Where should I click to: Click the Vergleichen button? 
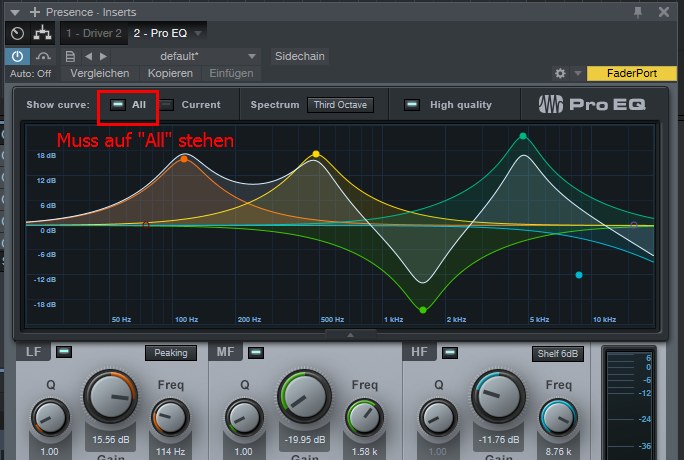(x=100, y=73)
